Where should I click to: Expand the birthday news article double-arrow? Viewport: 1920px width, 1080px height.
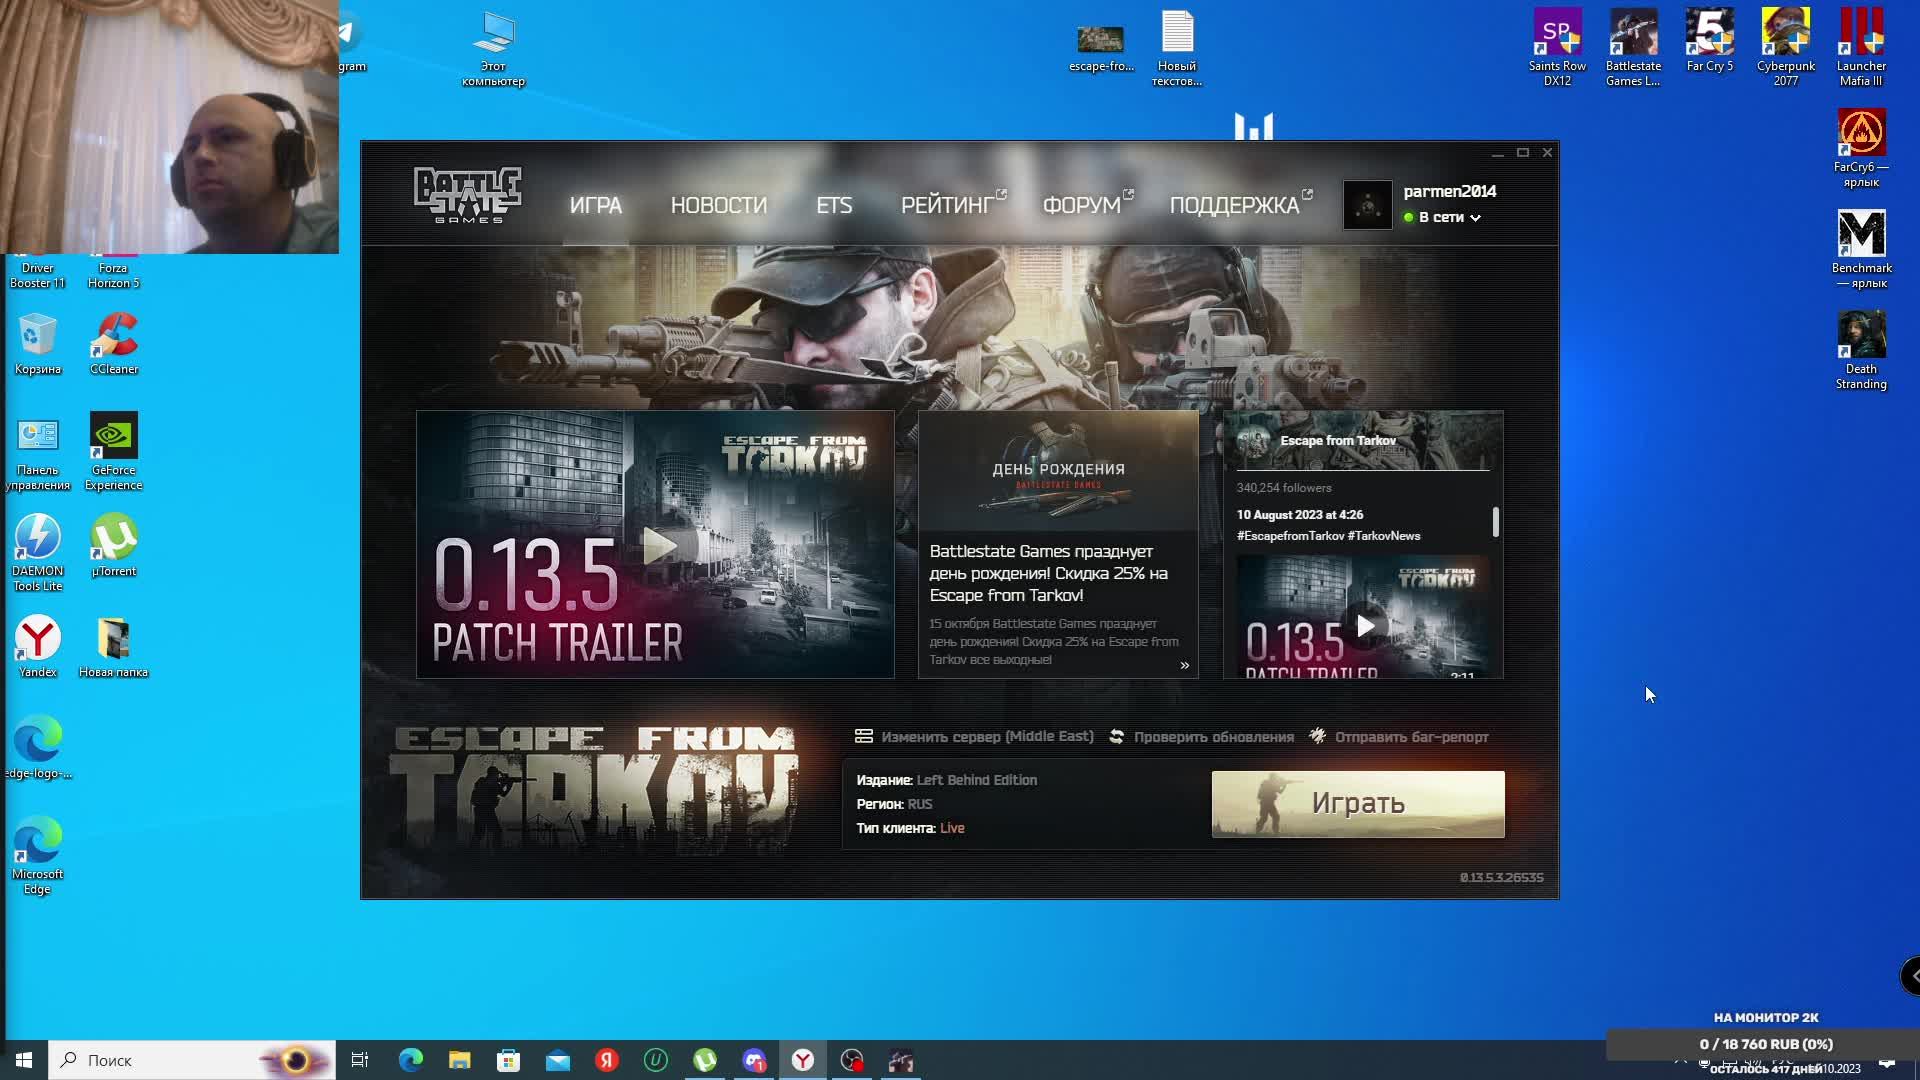[x=1184, y=666]
